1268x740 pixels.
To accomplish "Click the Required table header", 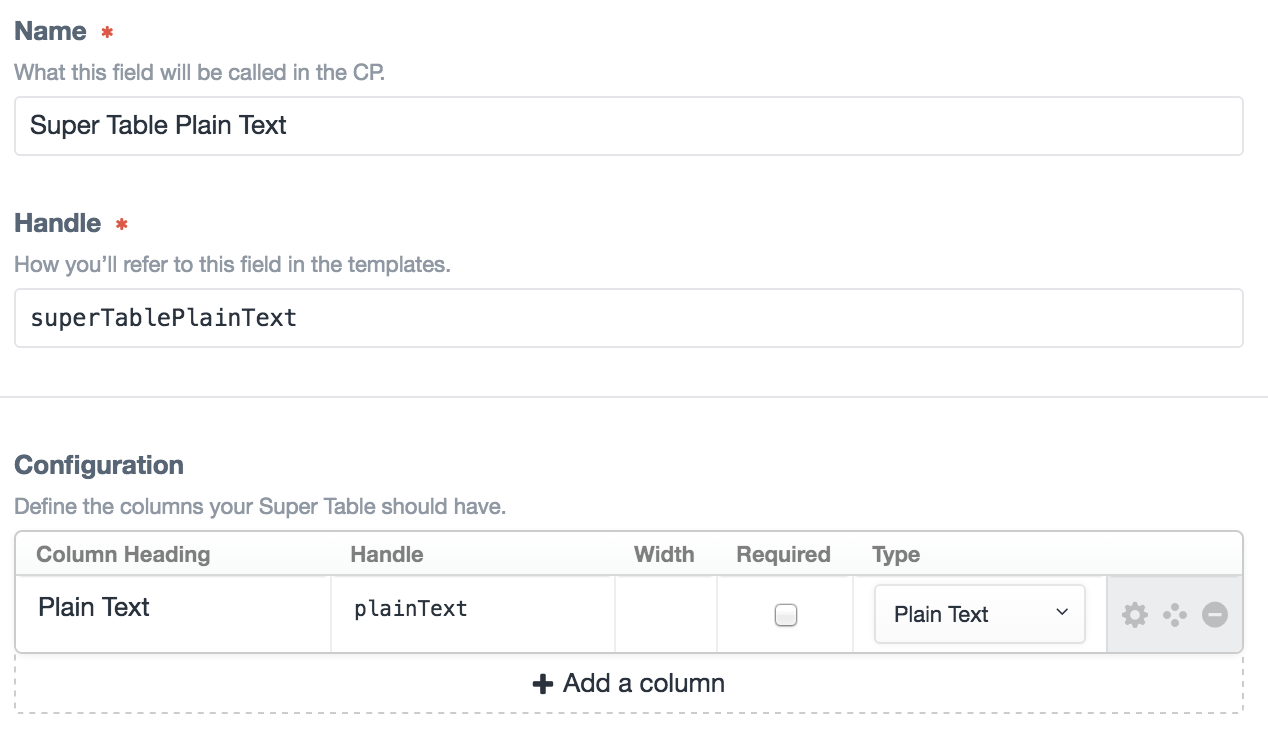I will (783, 554).
